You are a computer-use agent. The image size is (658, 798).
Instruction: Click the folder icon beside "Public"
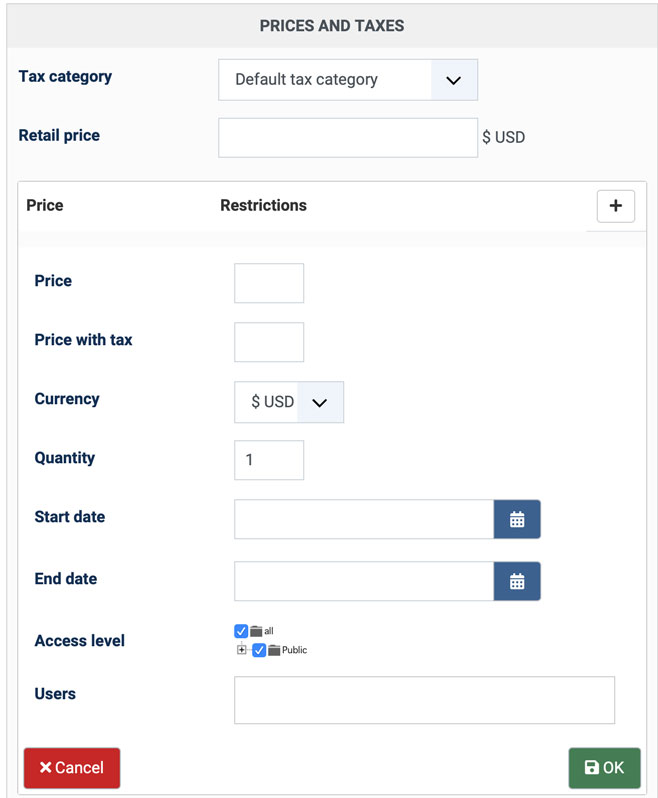point(274,650)
